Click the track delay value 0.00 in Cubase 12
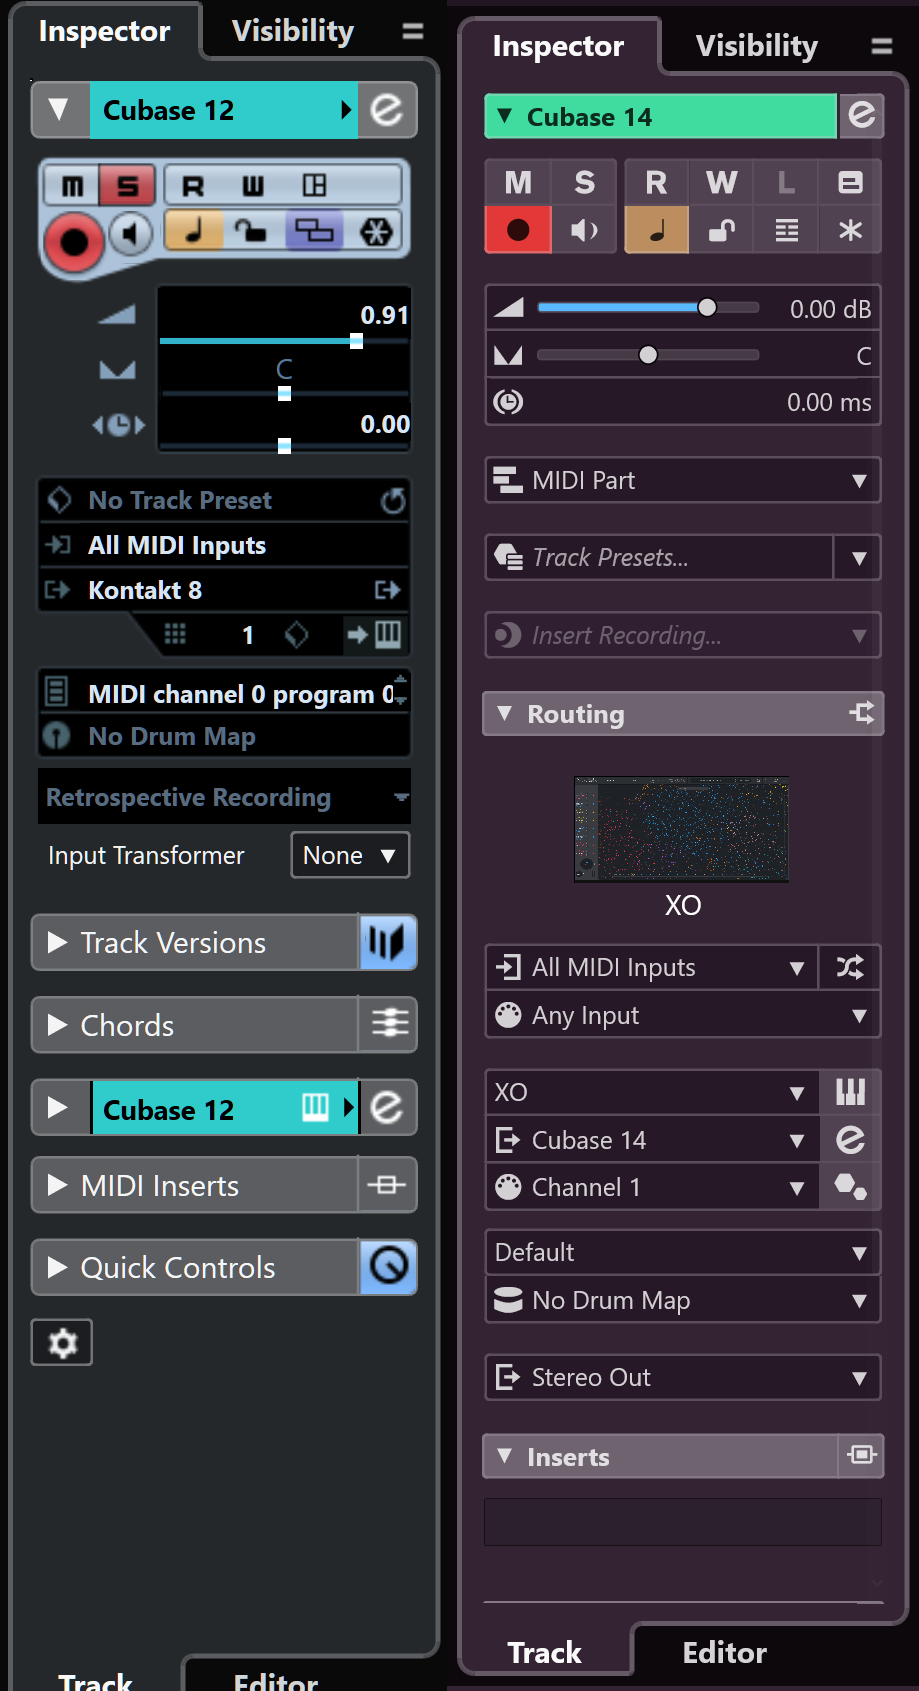The width and height of the screenshot is (919, 1691). click(x=384, y=424)
